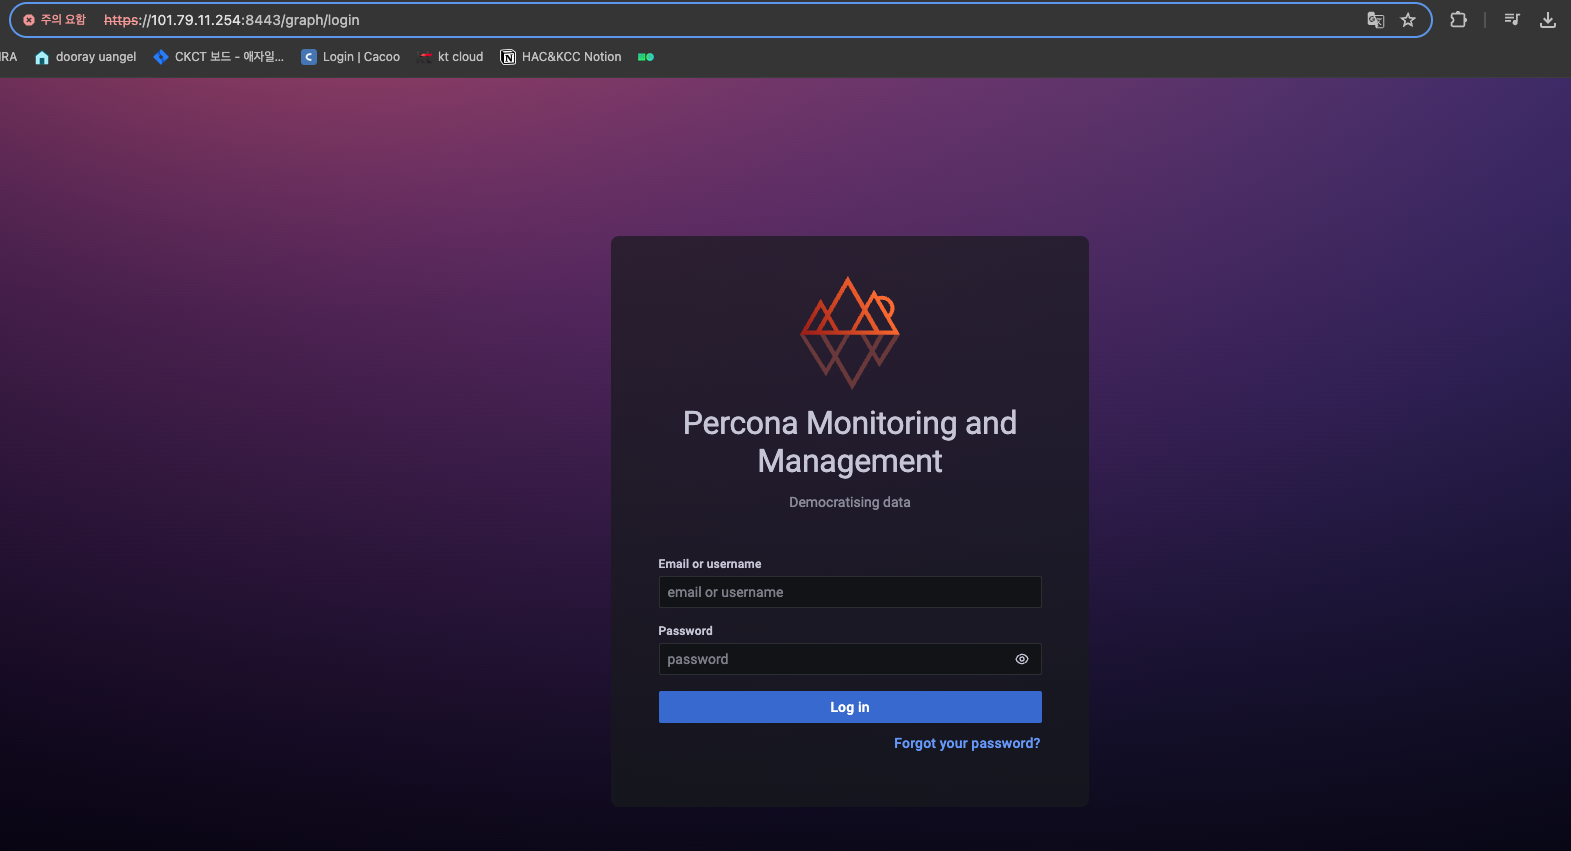Bookmark this page with star icon

coord(1408,20)
